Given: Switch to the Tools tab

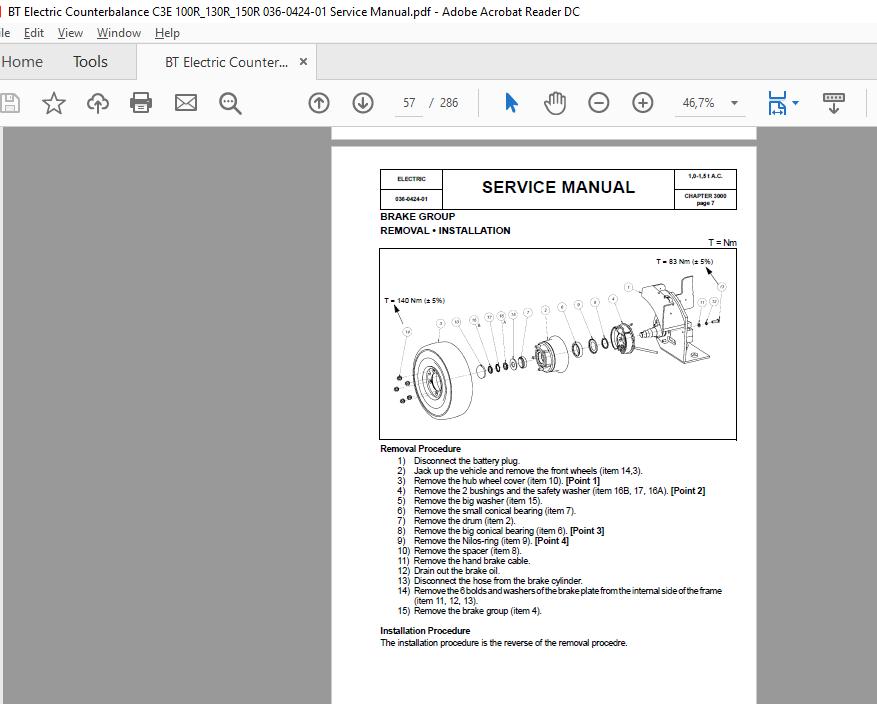Looking at the screenshot, I should (90, 62).
